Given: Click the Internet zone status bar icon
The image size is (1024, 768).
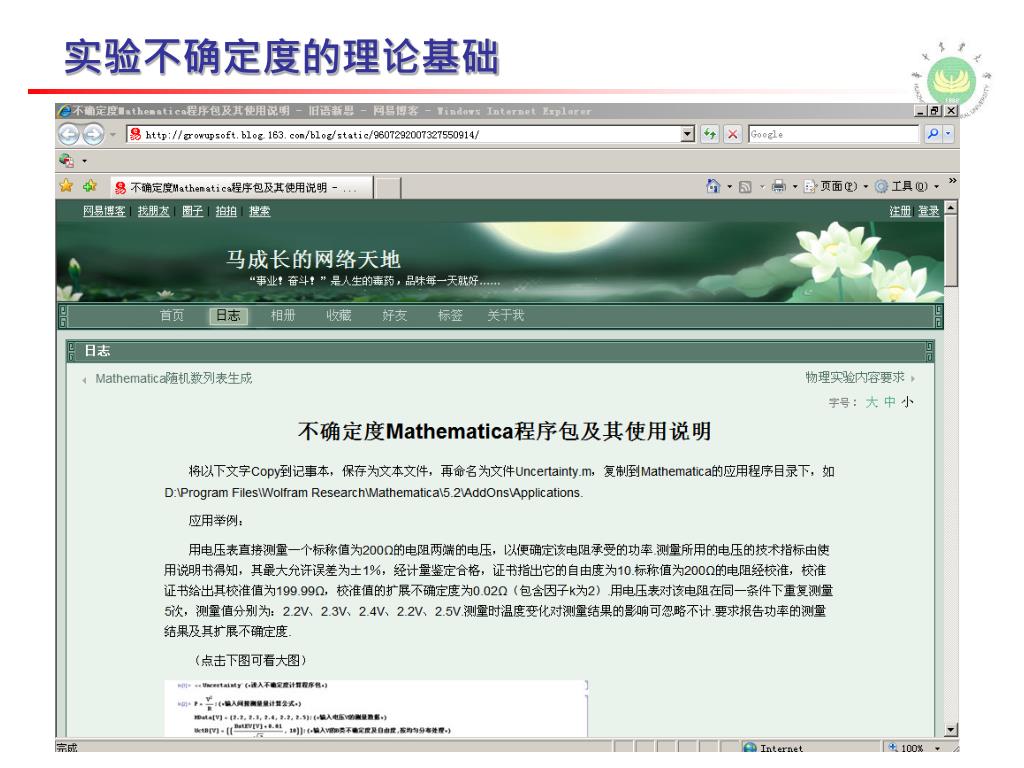Looking at the screenshot, I should pyautogui.click(x=750, y=748).
